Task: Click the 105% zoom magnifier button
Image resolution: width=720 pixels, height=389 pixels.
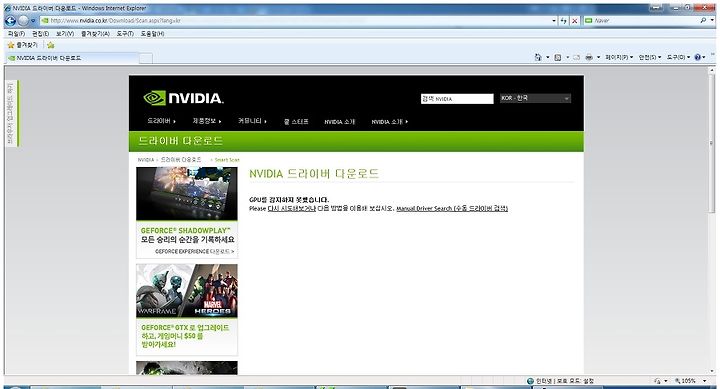Action: point(685,381)
